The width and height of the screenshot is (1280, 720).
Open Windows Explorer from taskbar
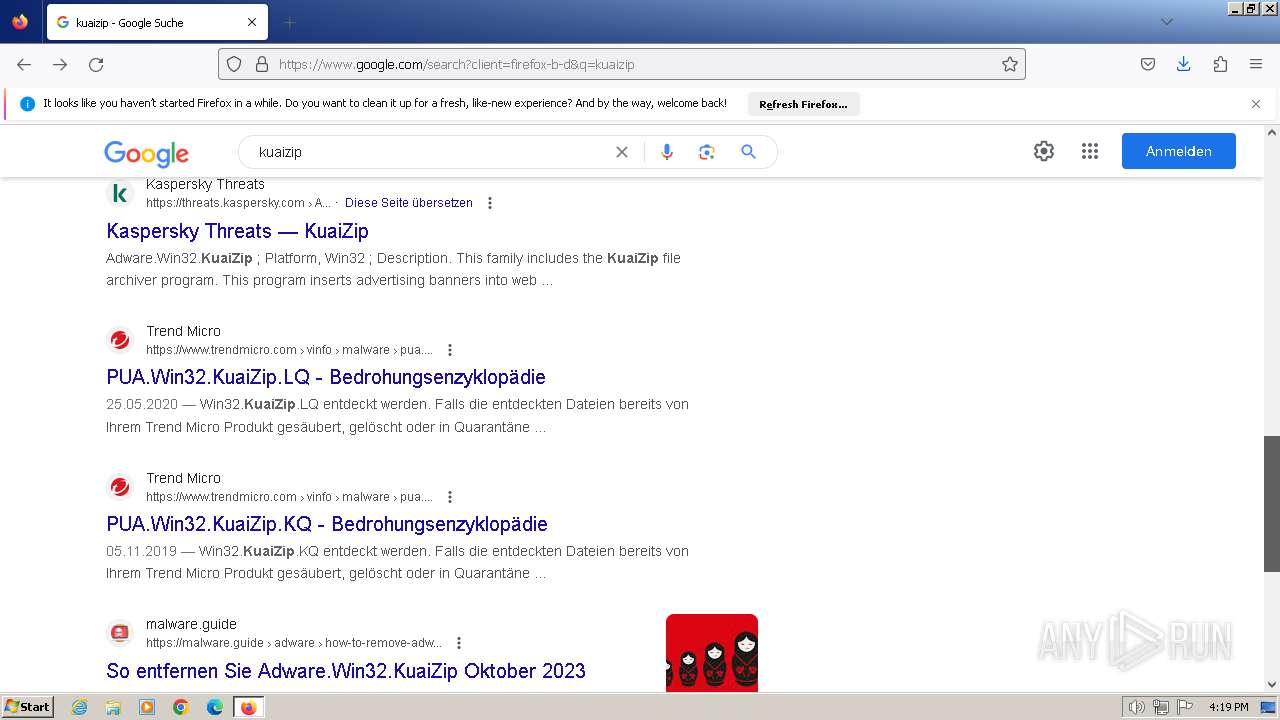pos(113,707)
